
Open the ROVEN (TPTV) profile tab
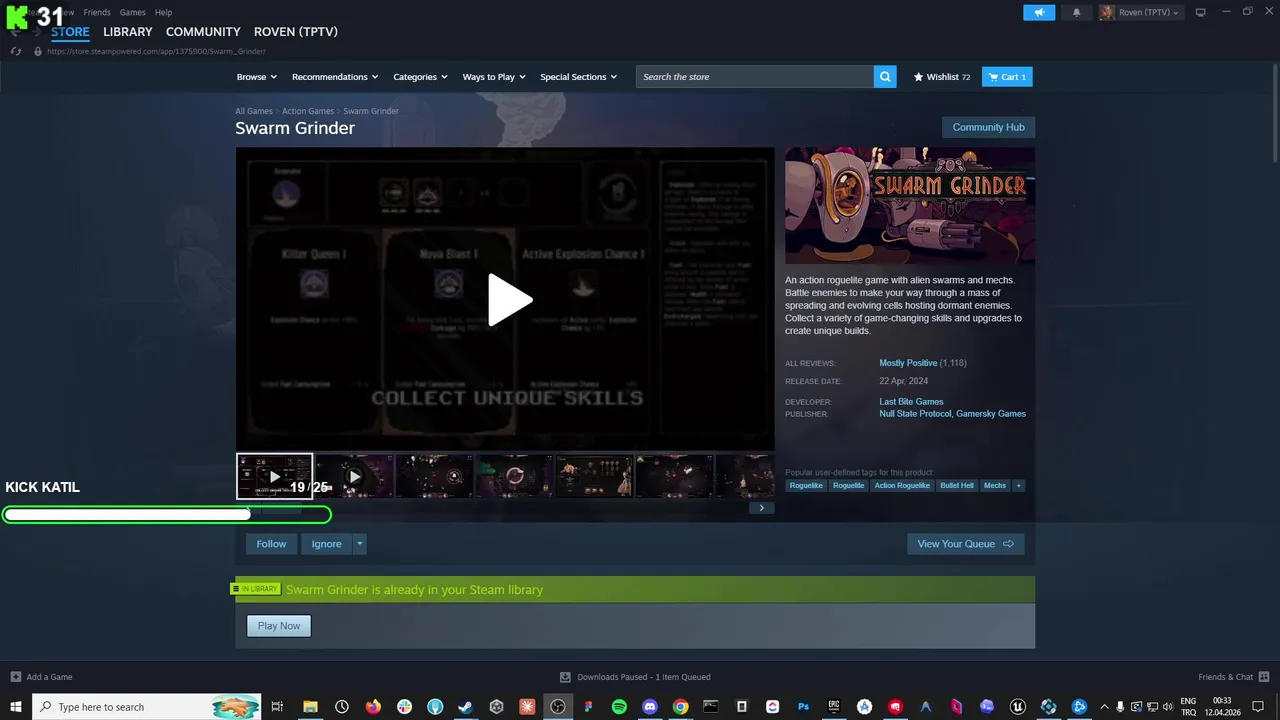tap(296, 32)
